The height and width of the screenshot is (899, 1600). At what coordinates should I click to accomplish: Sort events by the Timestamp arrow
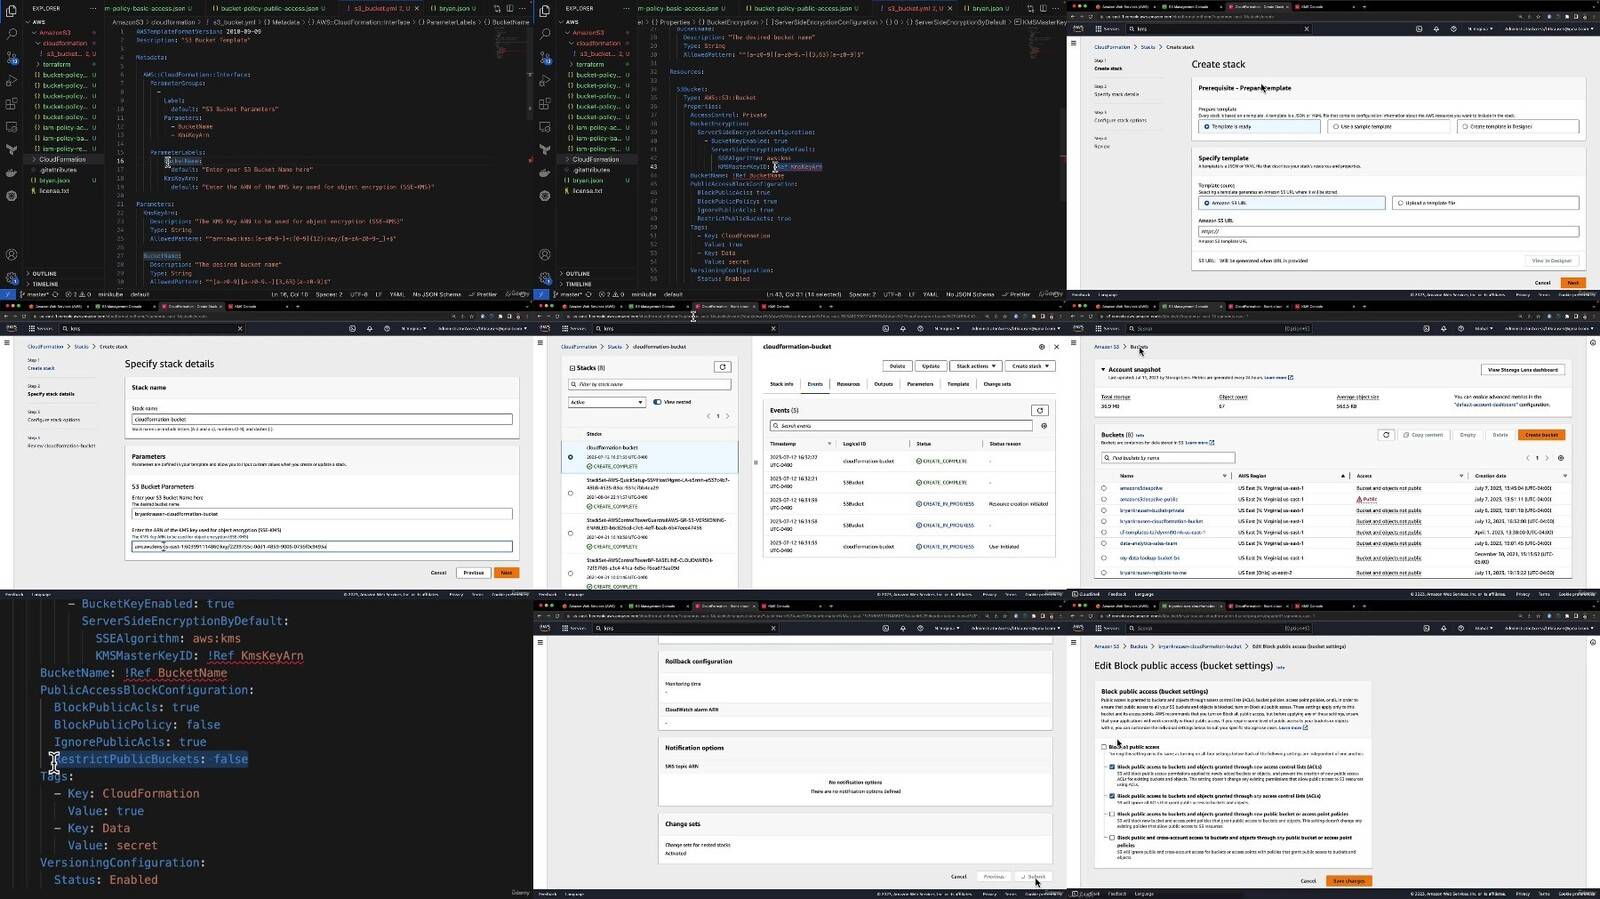click(828, 444)
